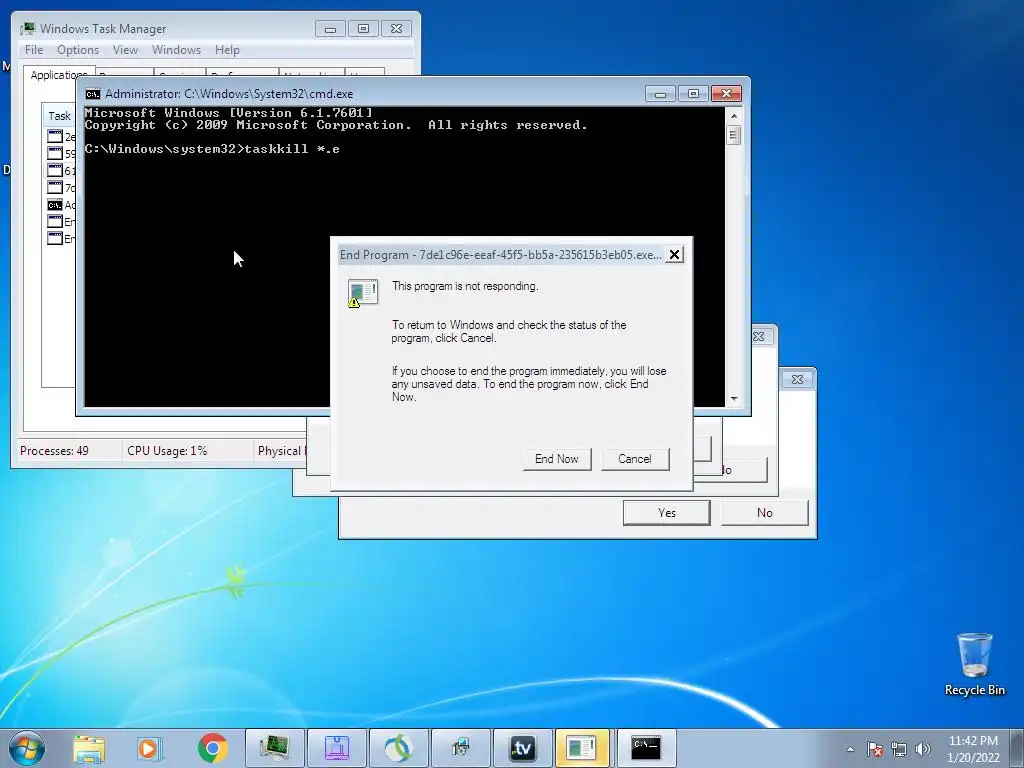This screenshot has height=768, width=1024.
Task: Switch to Task Manager taskbar button
Action: [275, 748]
